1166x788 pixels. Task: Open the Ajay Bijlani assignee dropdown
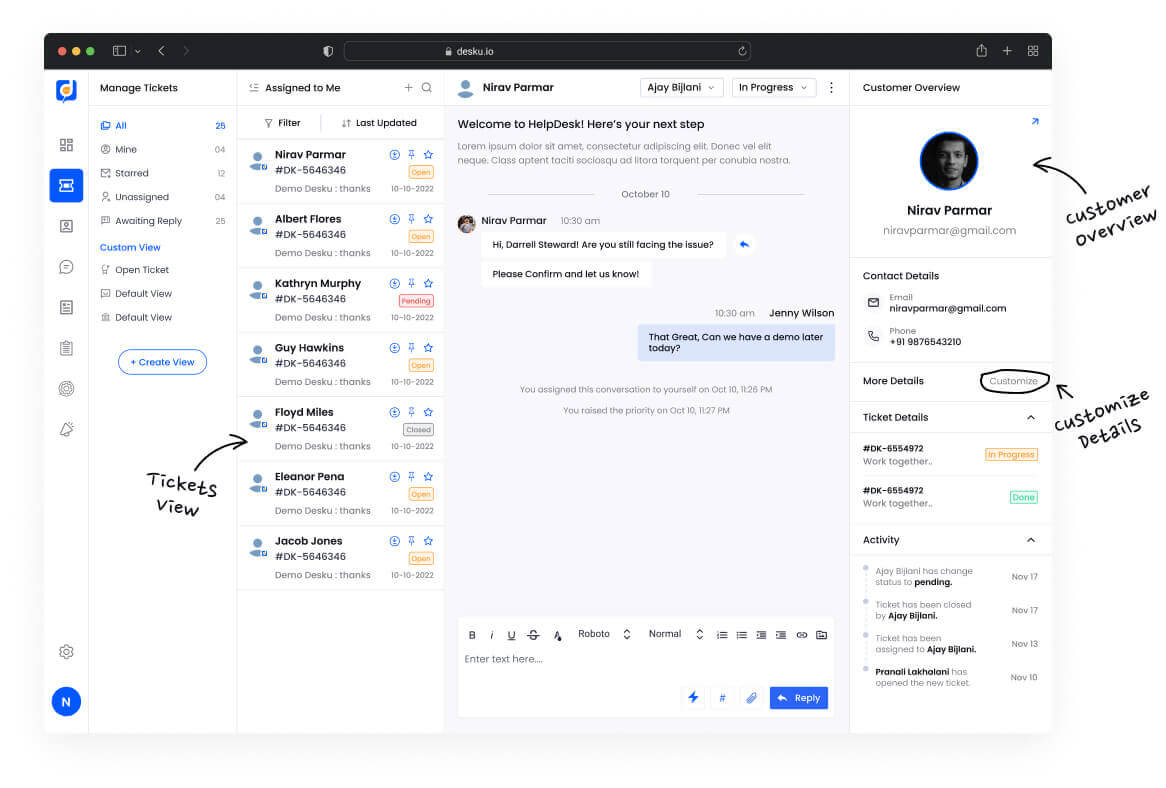tap(681, 87)
